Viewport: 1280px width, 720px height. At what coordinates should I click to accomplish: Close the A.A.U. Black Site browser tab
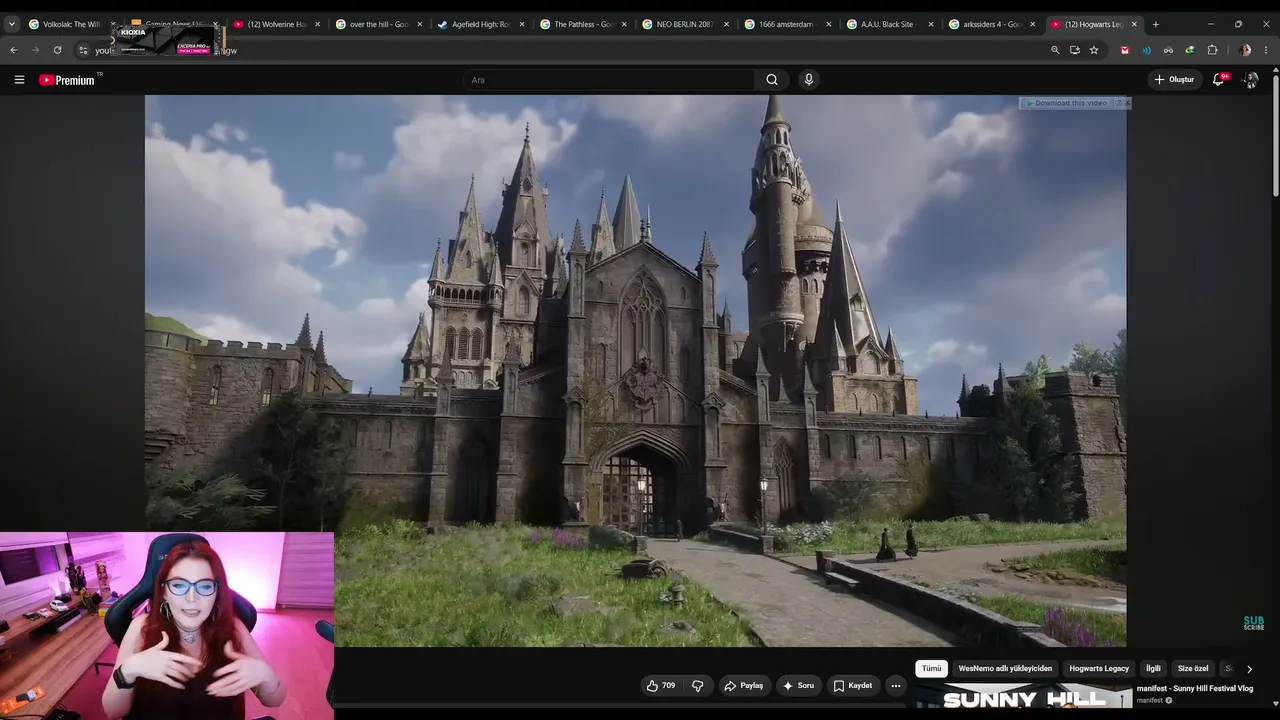[x=930, y=24]
